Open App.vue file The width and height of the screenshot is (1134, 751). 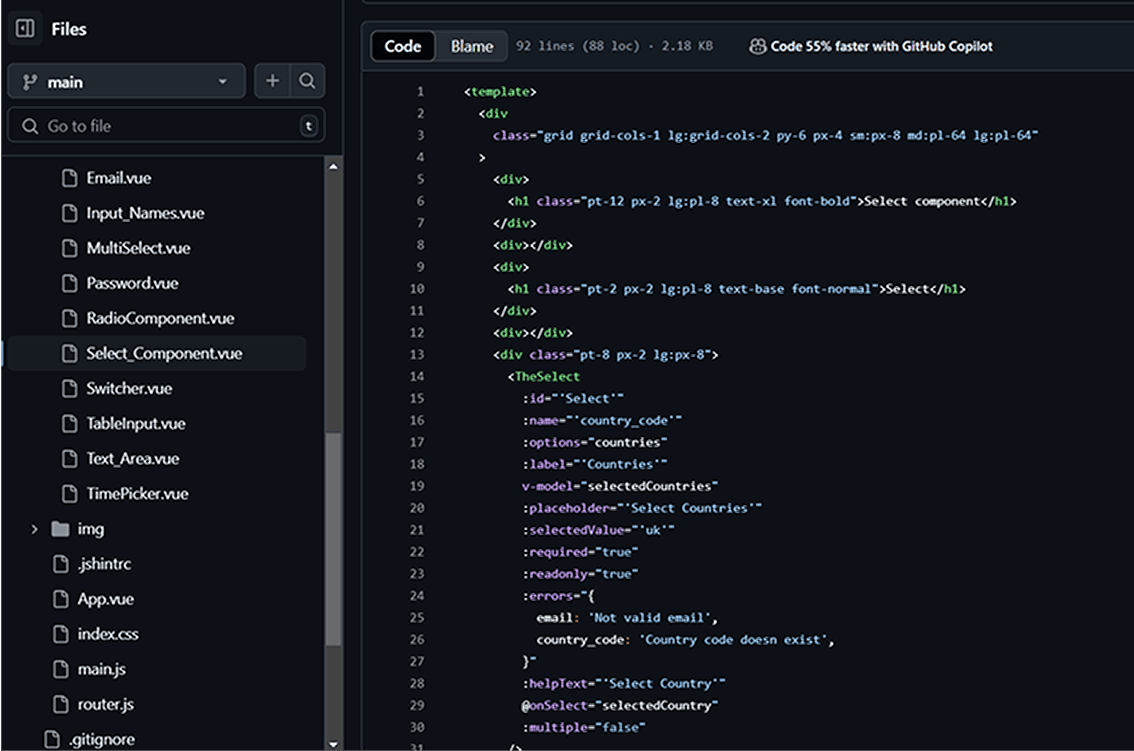[x=106, y=599]
